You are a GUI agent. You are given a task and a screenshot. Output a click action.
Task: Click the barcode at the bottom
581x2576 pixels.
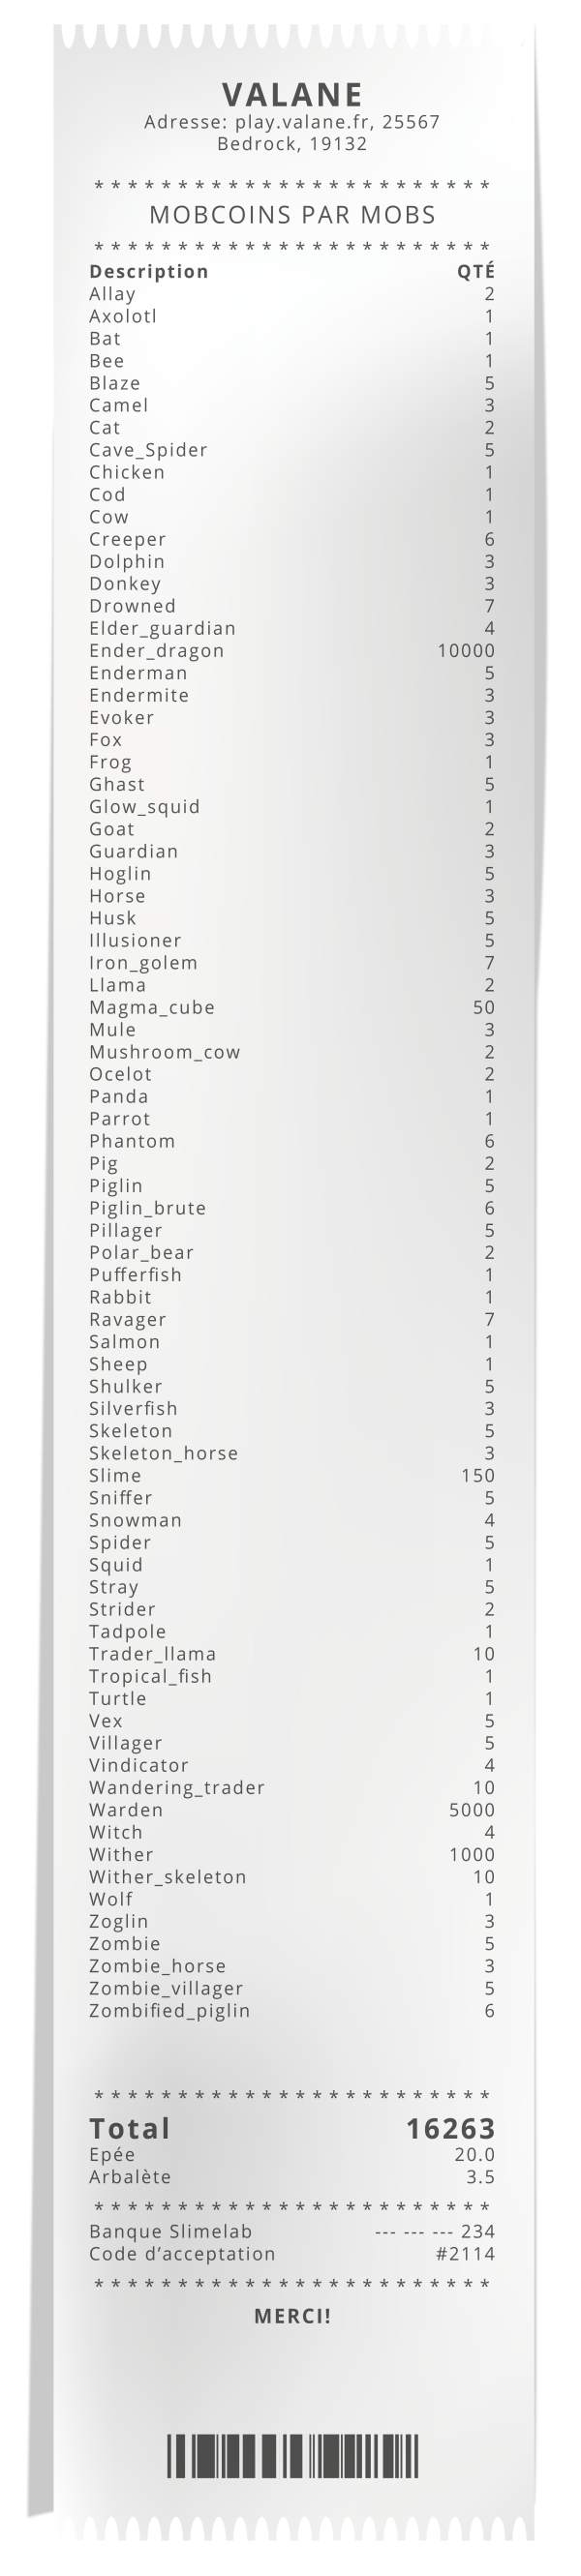click(x=292, y=2457)
